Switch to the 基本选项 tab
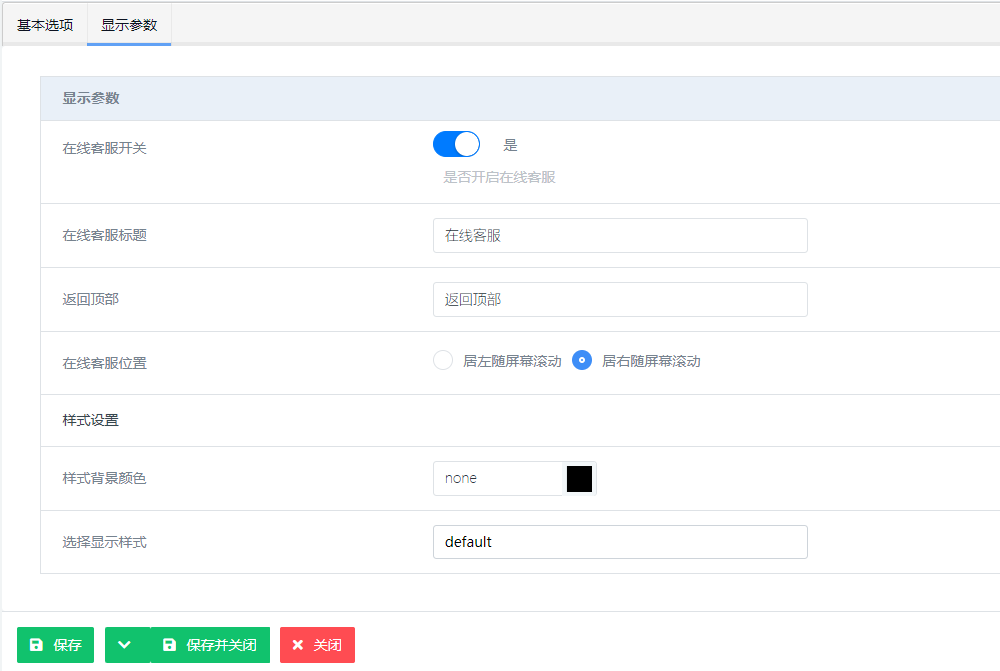The height and width of the screenshot is (671, 1000). [45, 25]
